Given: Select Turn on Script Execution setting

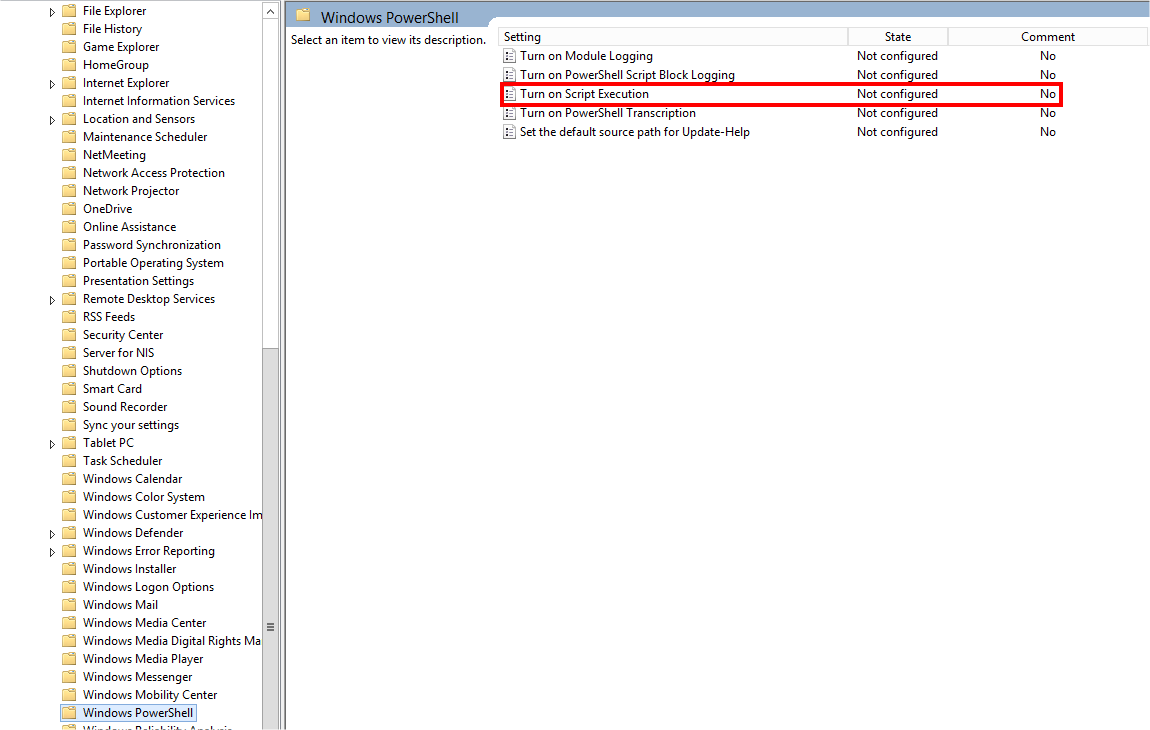Looking at the screenshot, I should point(585,94).
